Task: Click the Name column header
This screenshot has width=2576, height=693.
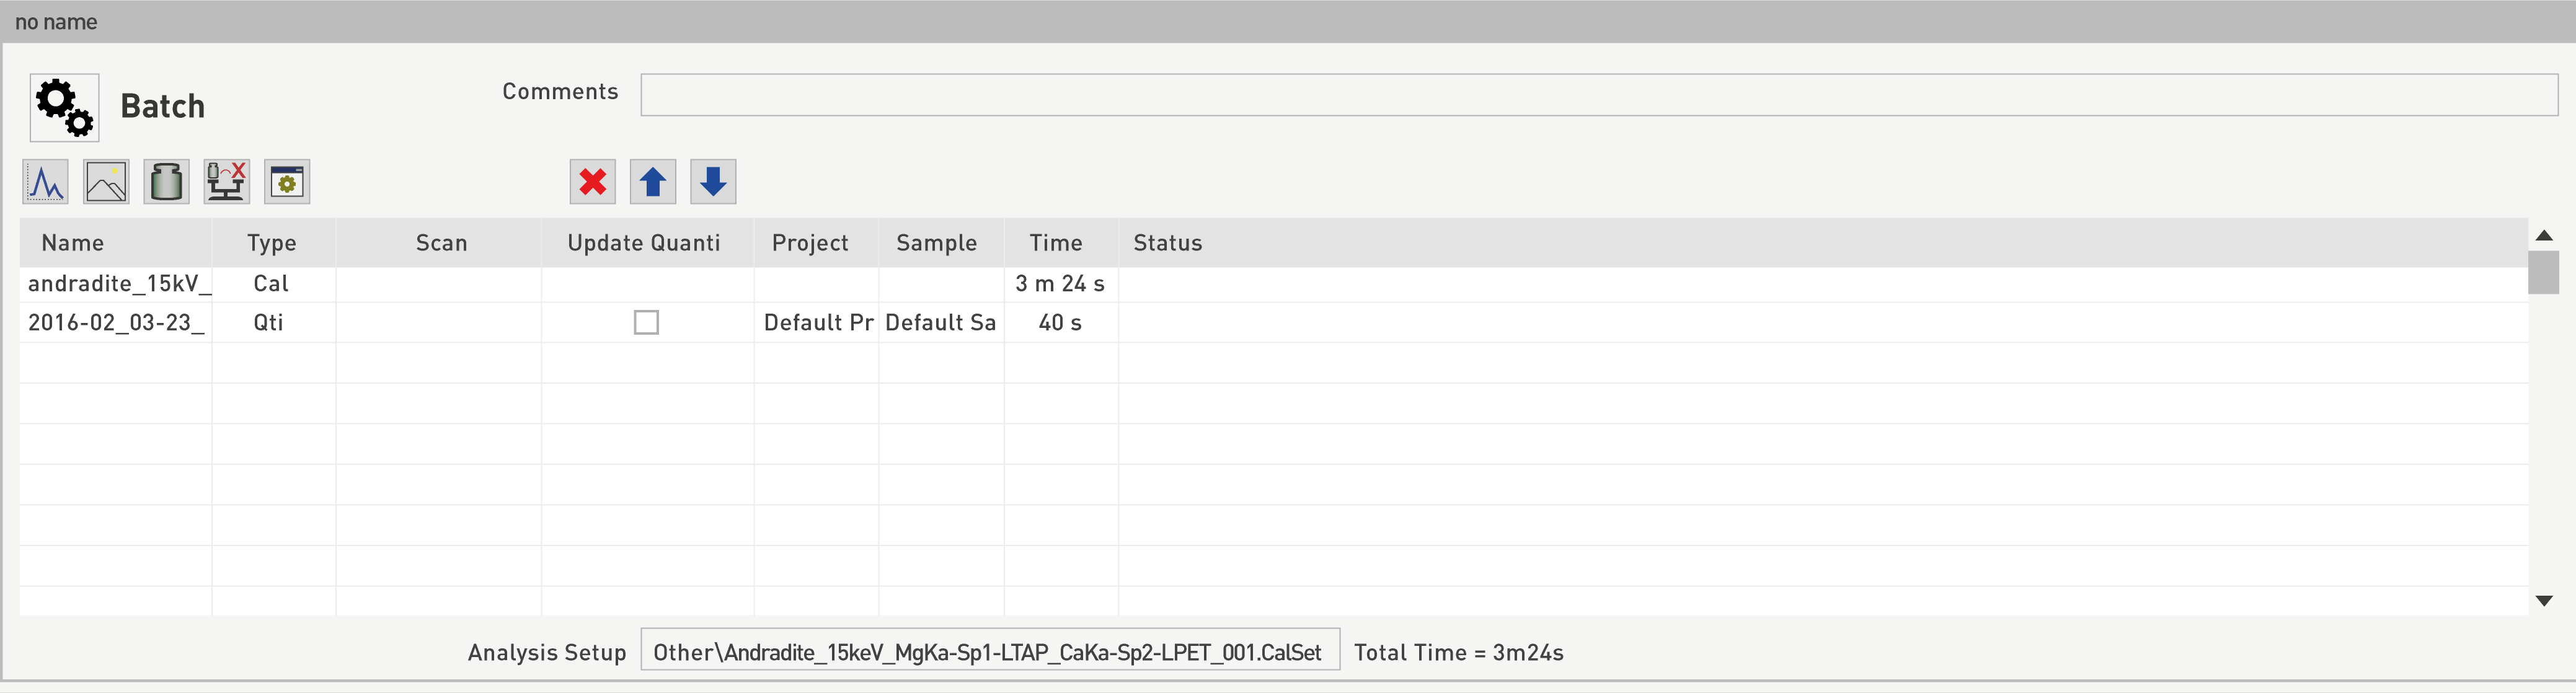Action: [73, 243]
